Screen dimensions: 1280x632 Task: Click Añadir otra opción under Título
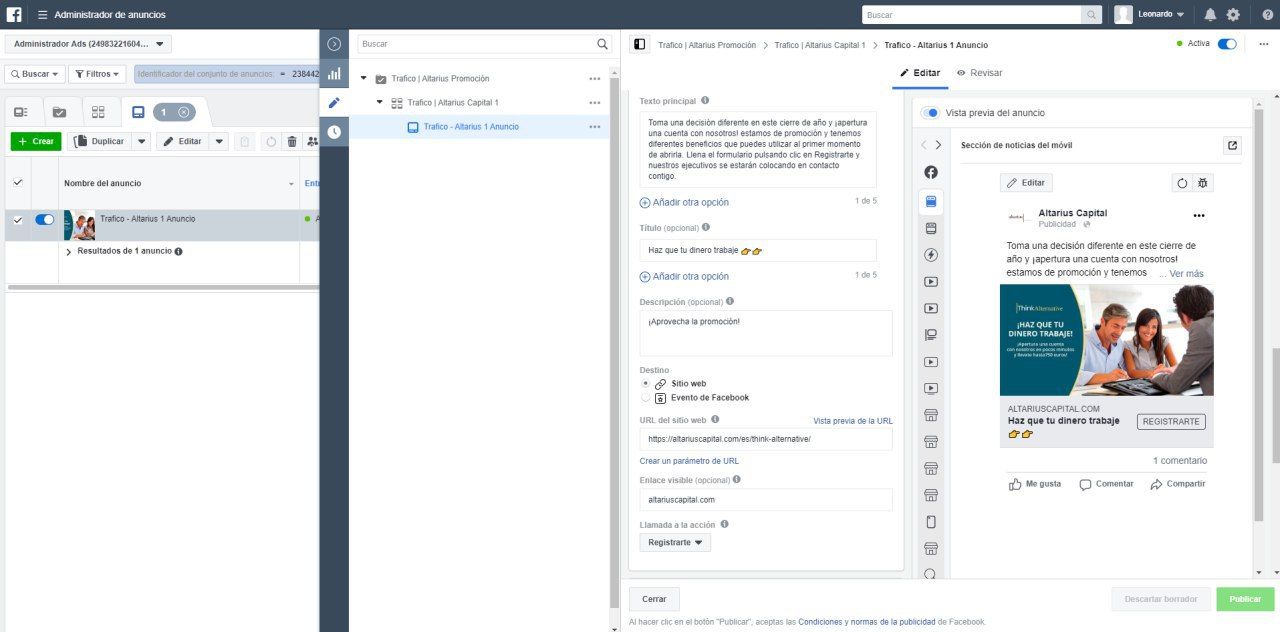pos(684,277)
